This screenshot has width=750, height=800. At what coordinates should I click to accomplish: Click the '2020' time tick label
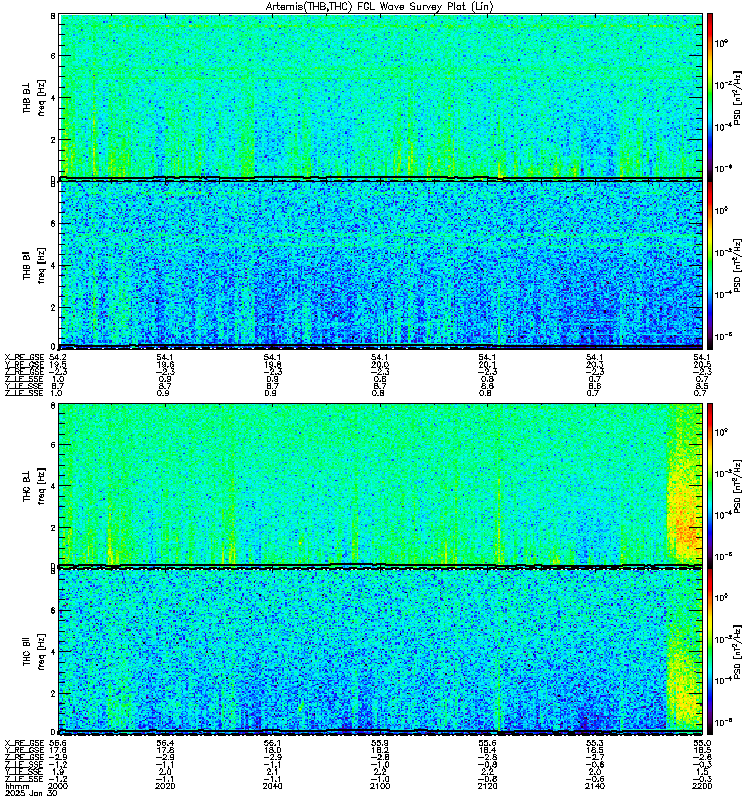tap(165, 786)
